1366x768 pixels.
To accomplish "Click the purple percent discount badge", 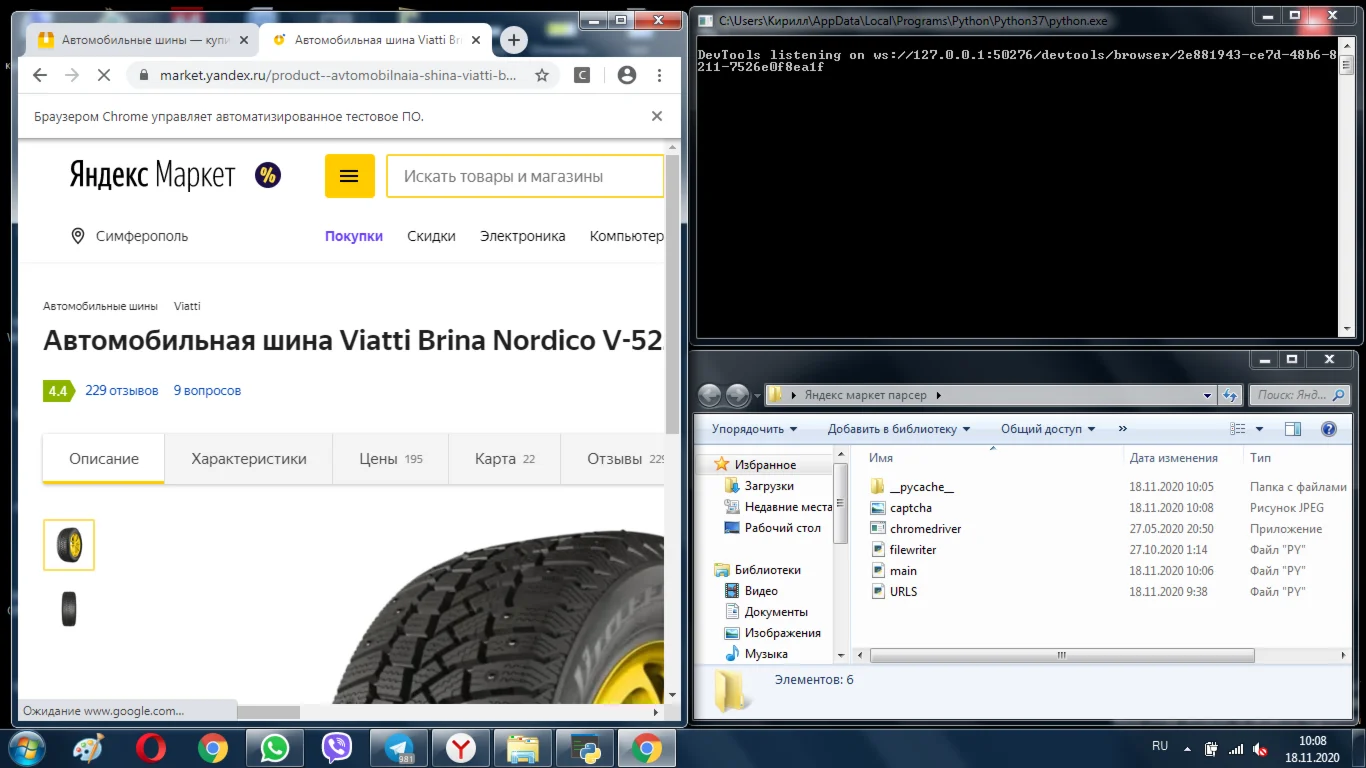I will [x=268, y=176].
